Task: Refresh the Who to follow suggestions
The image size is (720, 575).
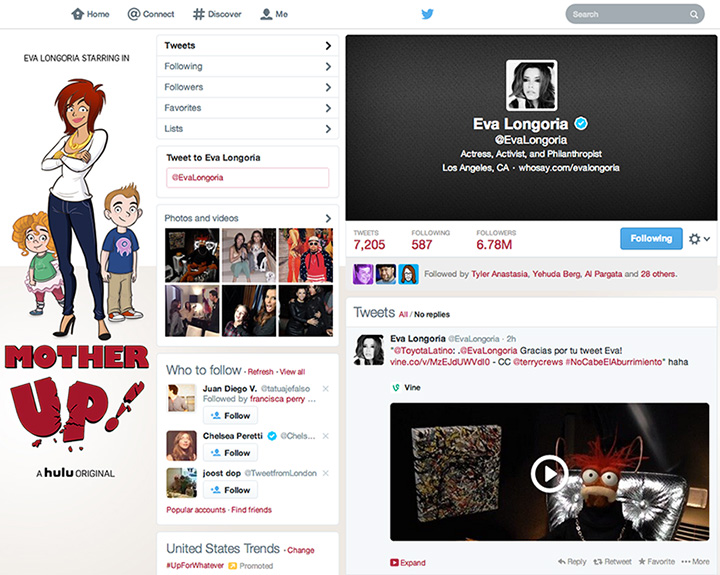Action: click(260, 372)
